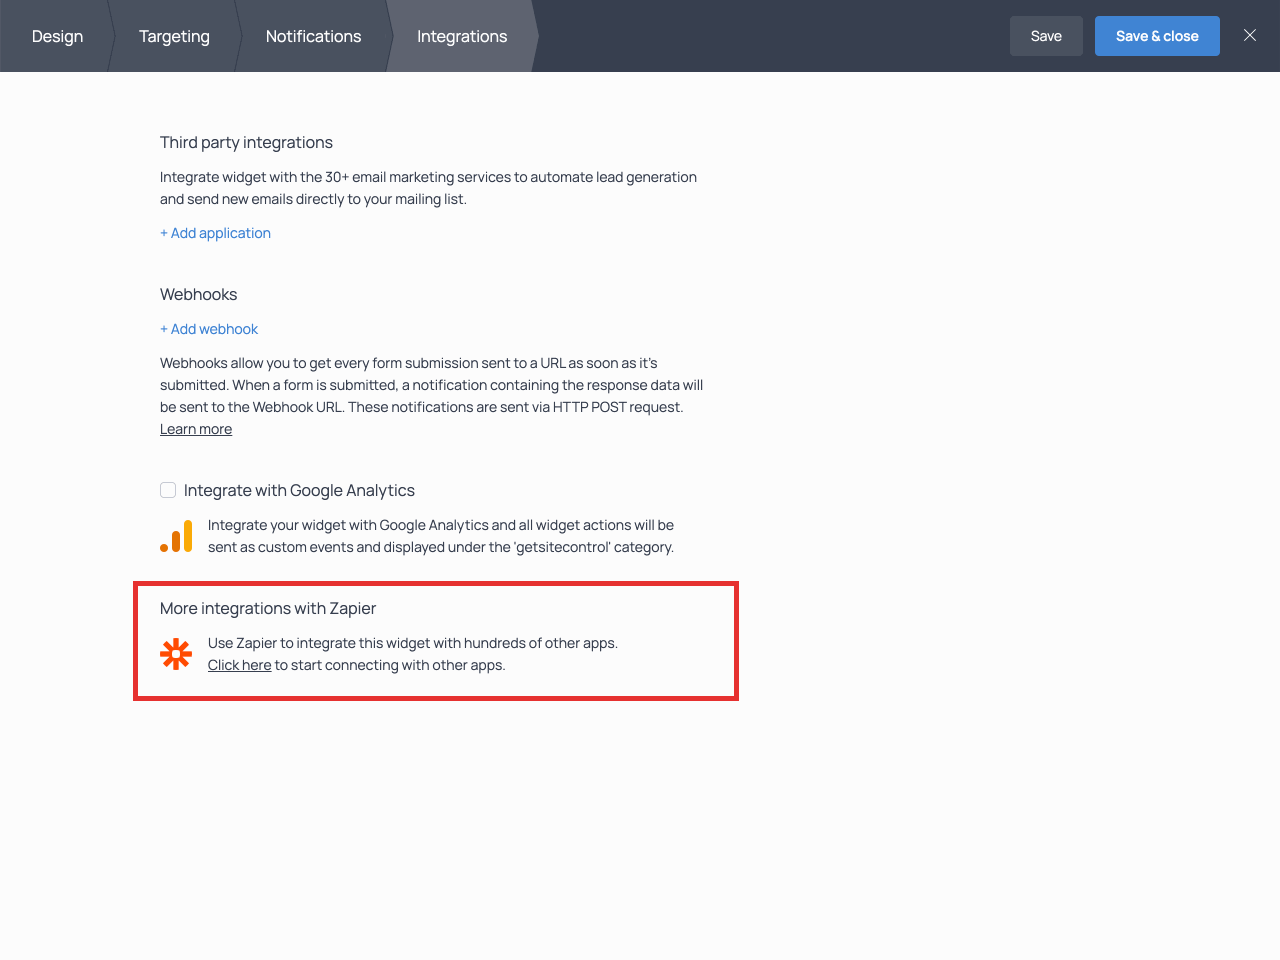Screen dimensions: 1280x960
Task: Enable the Google Analytics integration checkbox
Action: click(x=168, y=490)
